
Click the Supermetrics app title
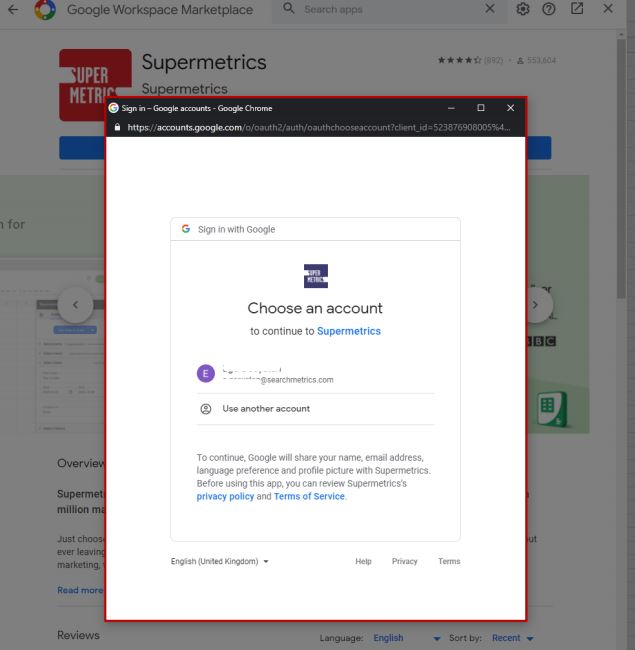coord(204,63)
